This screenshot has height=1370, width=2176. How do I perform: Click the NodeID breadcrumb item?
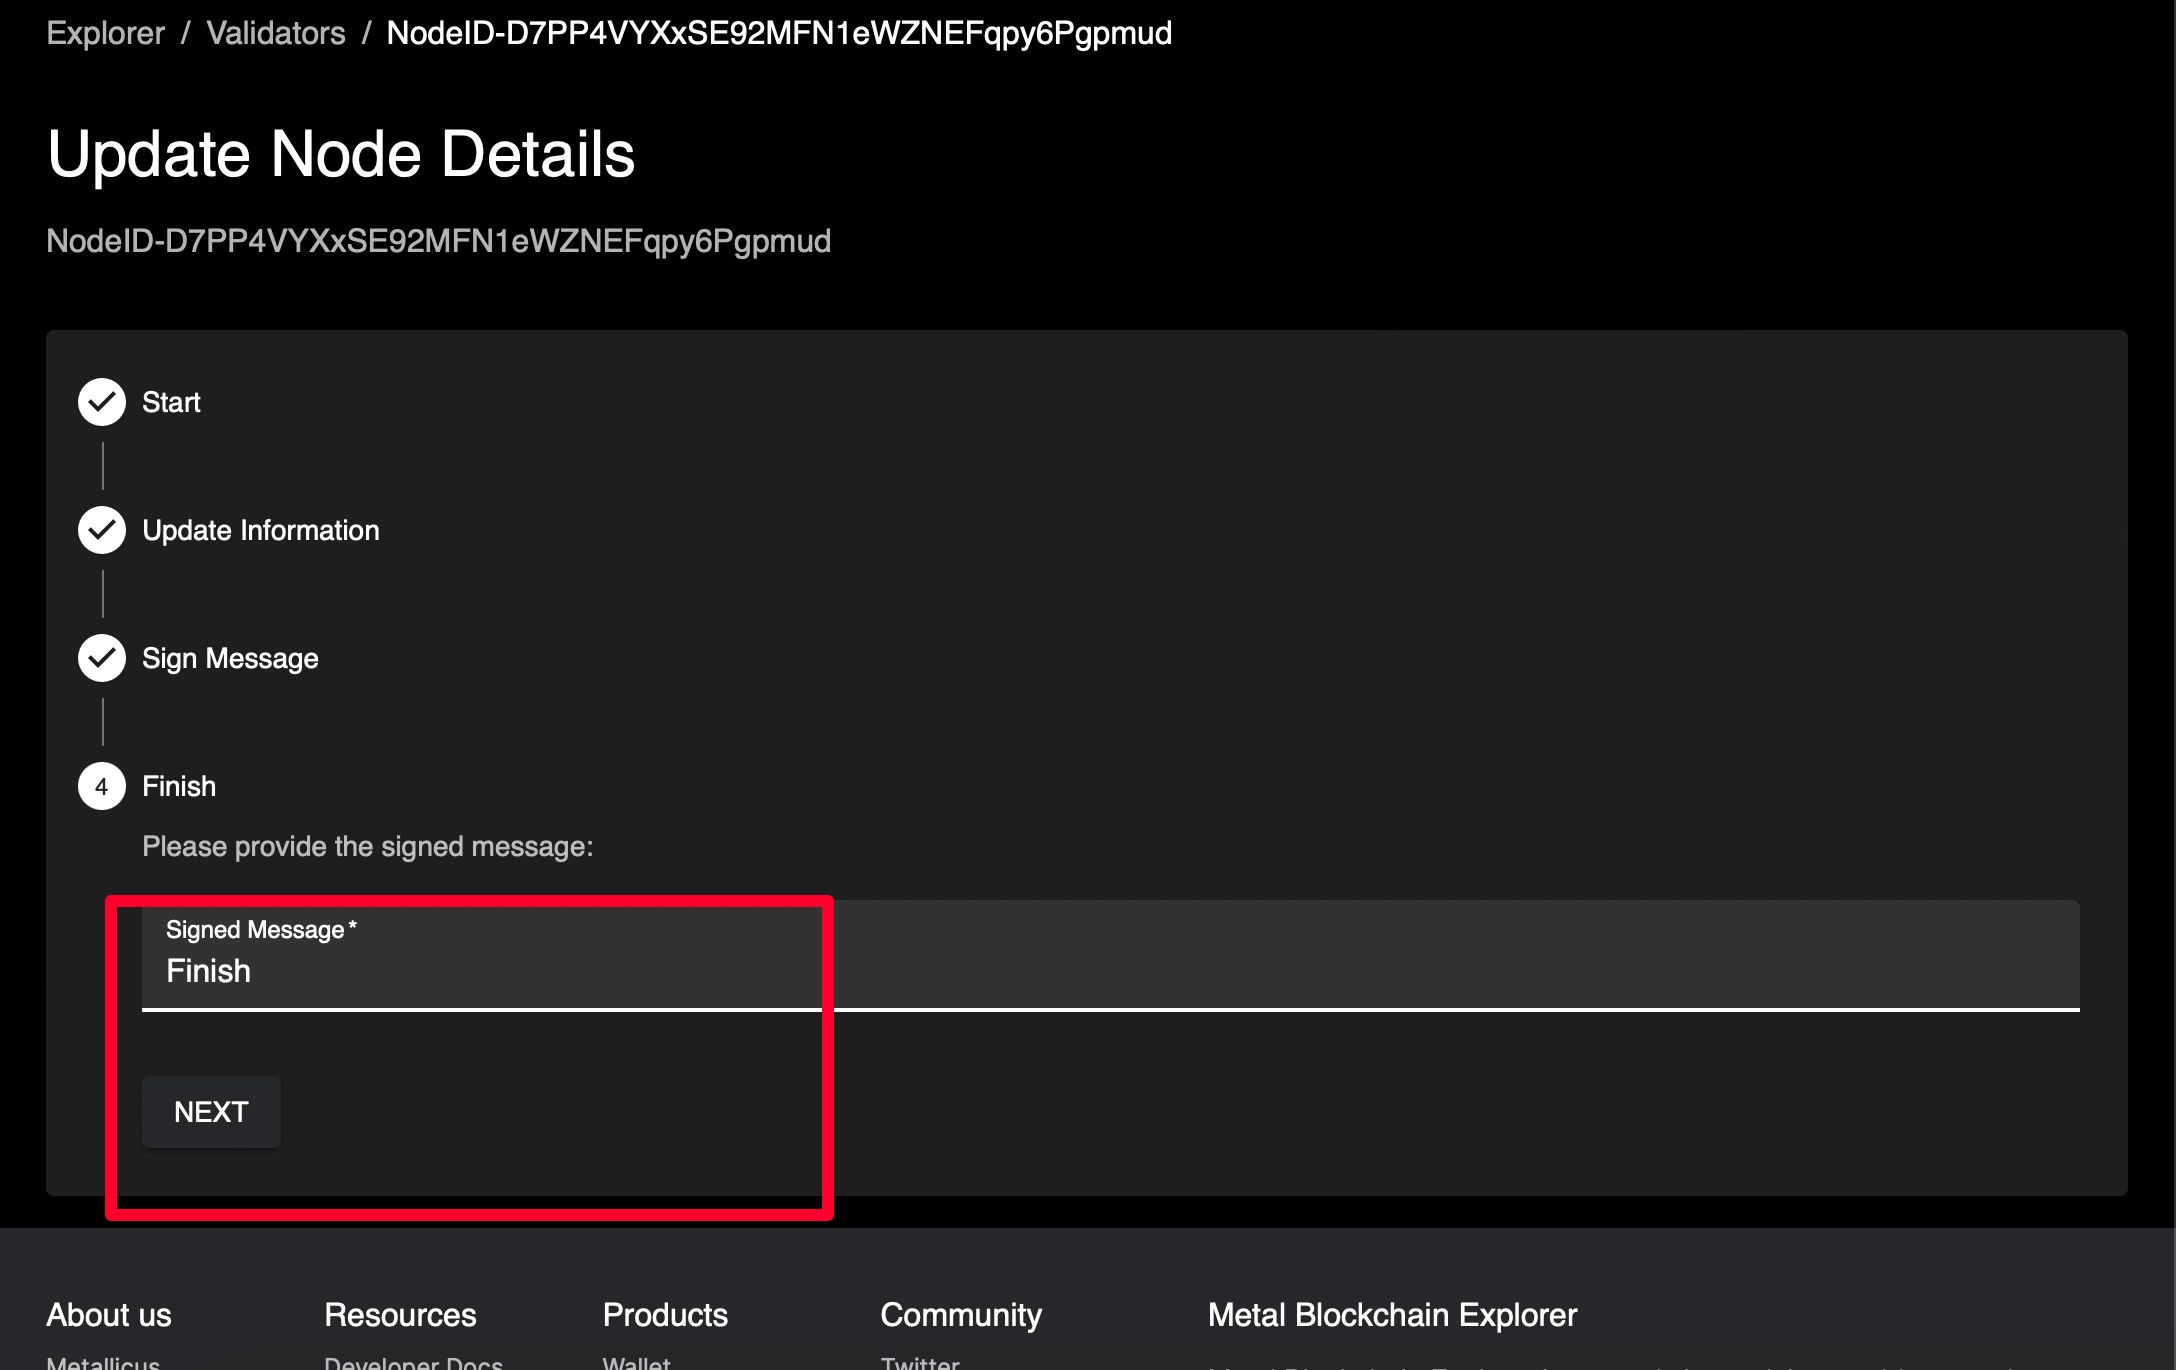click(x=779, y=33)
